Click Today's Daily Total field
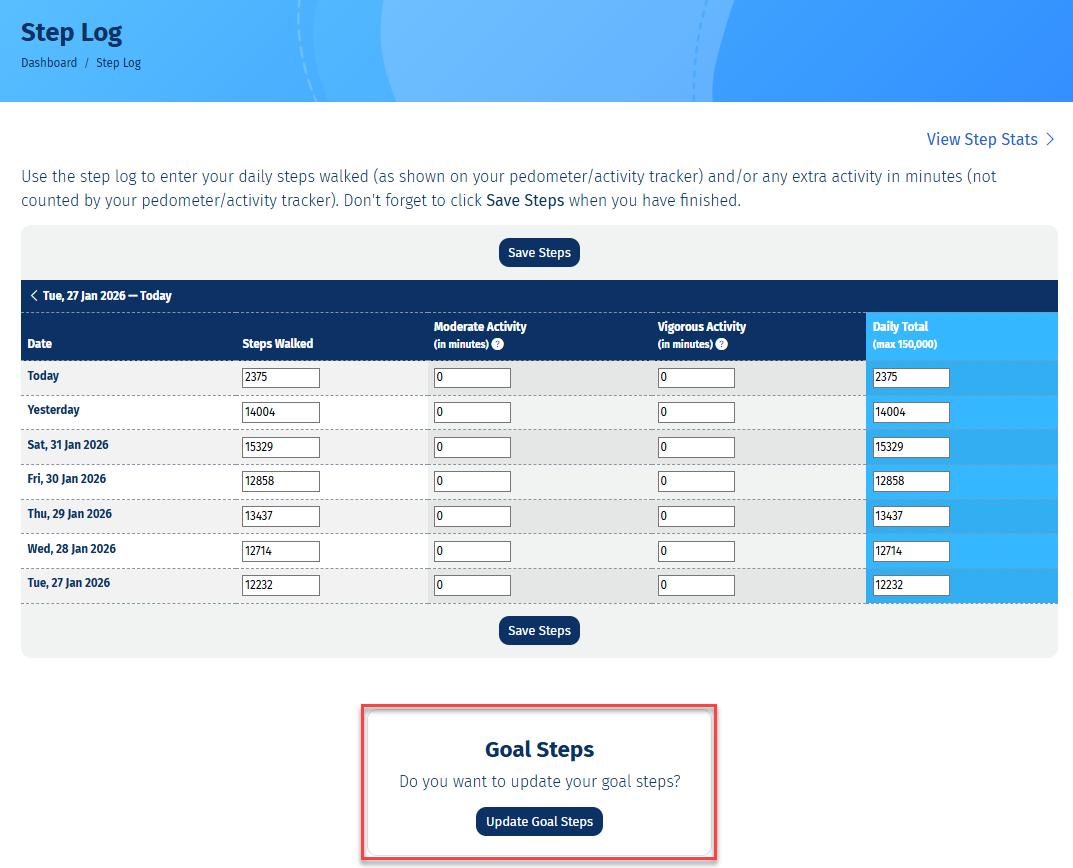1073x868 pixels. pos(910,378)
